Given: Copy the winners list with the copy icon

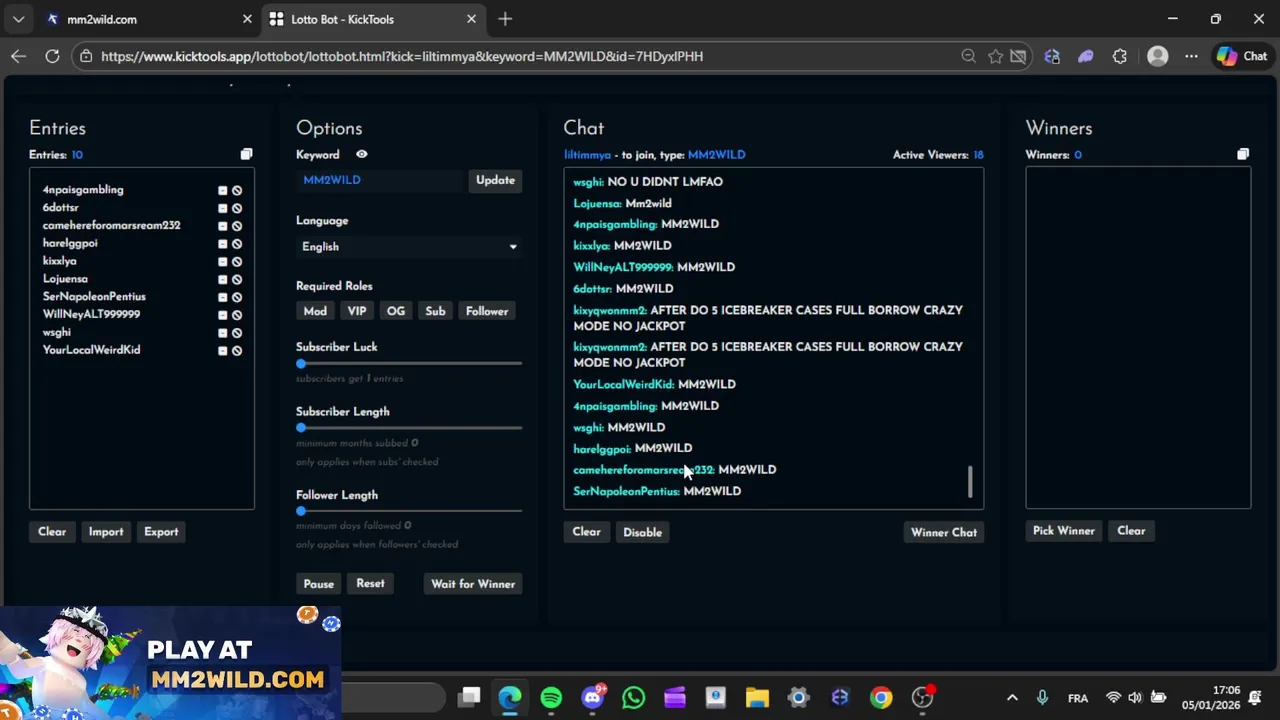Looking at the screenshot, I should [x=1243, y=154].
